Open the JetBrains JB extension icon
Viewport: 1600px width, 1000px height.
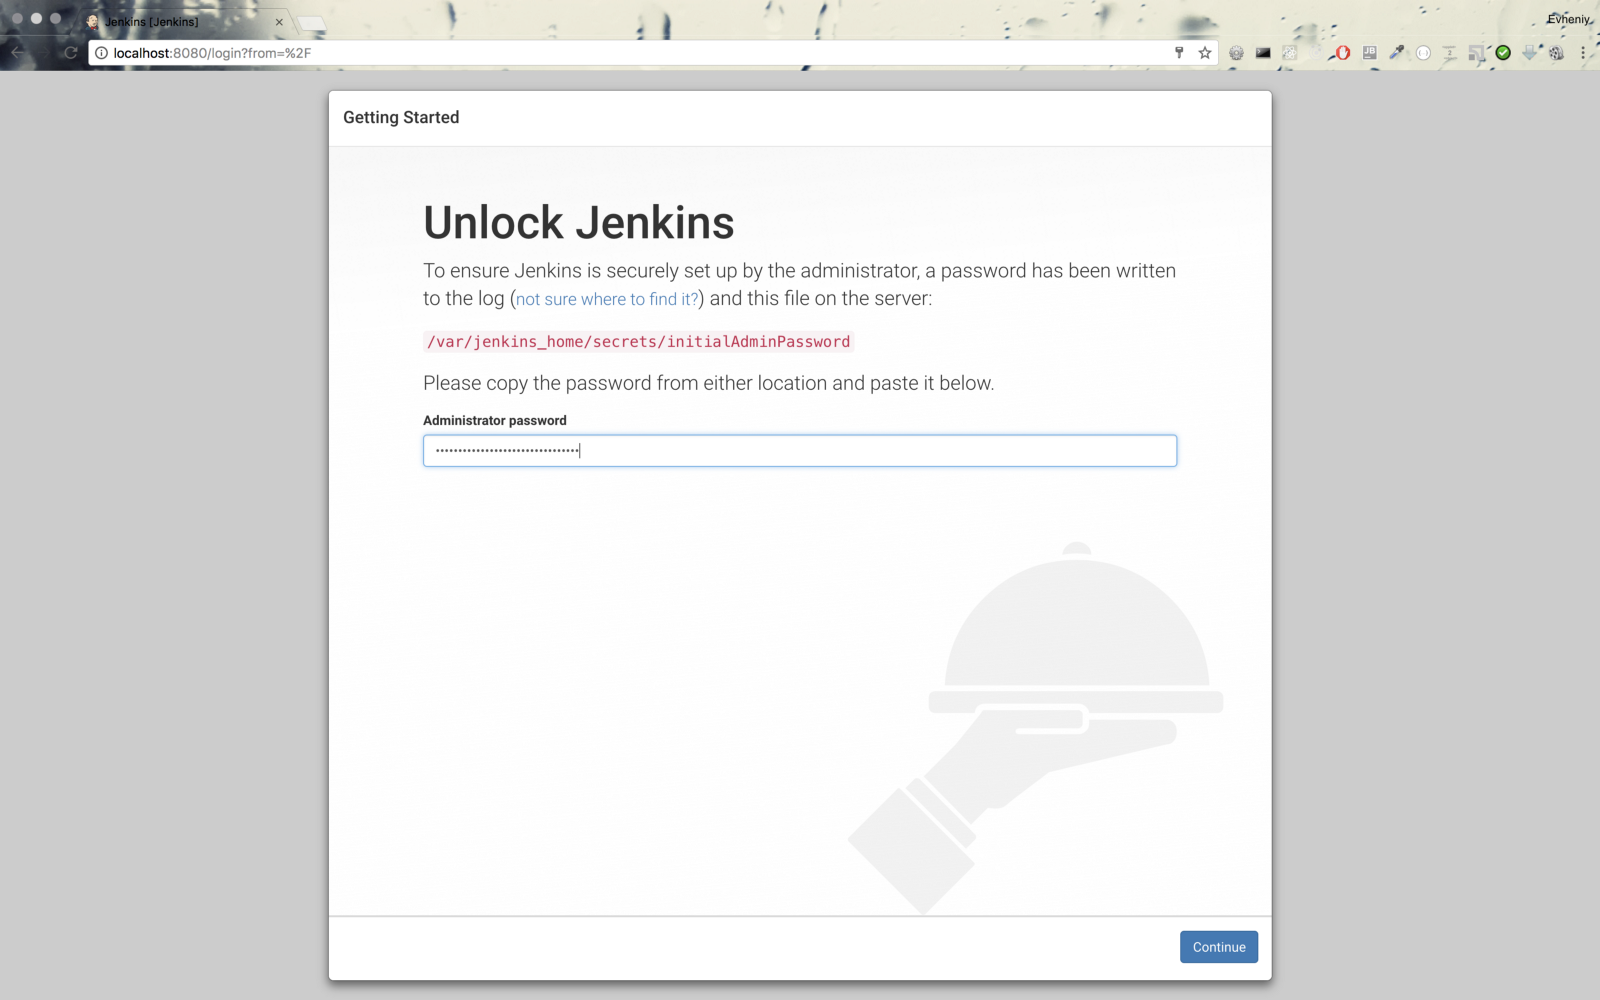[1370, 53]
